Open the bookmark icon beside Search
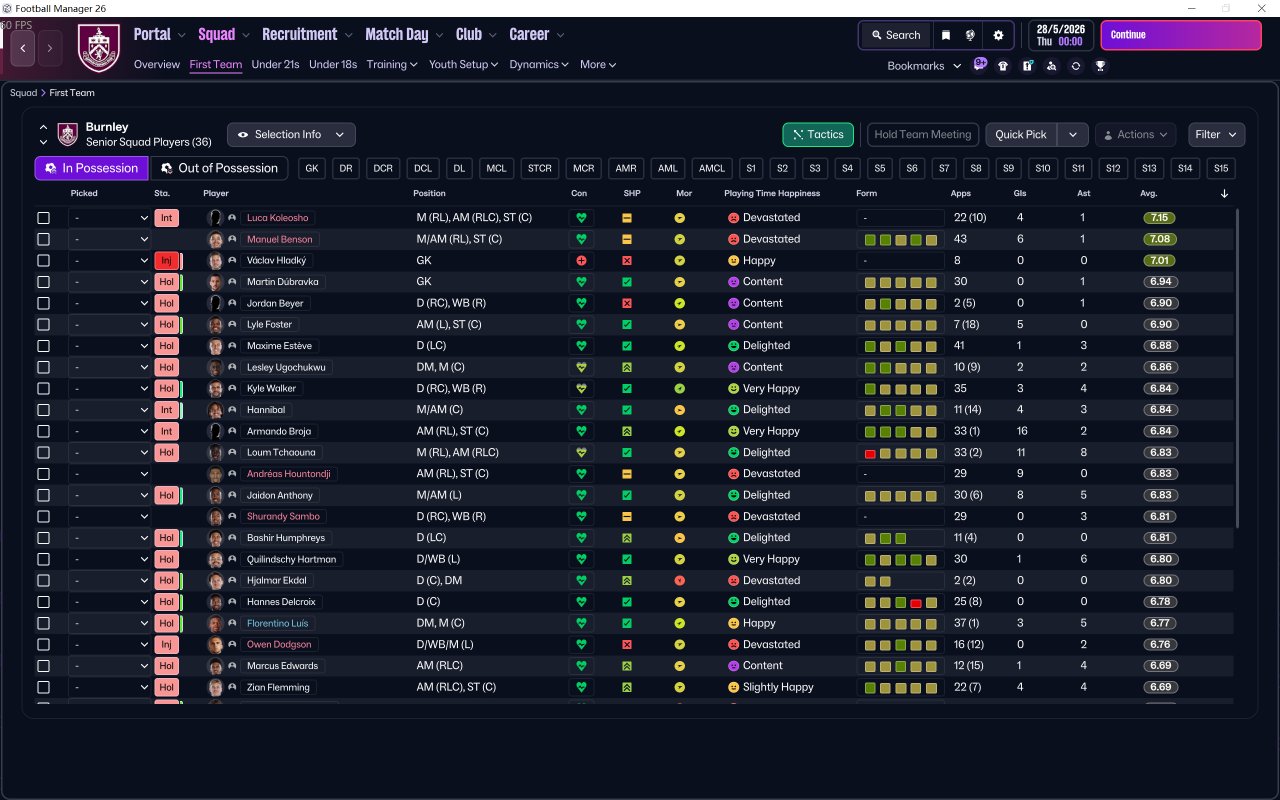1280x800 pixels. (946, 35)
